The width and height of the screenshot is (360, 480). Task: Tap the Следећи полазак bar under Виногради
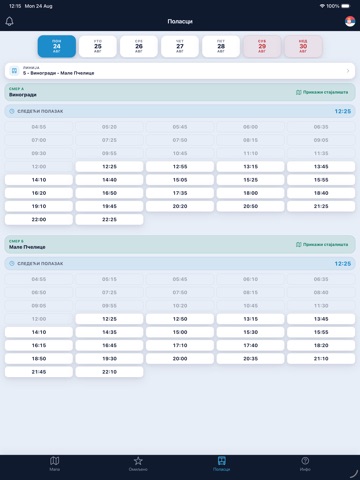[180, 111]
